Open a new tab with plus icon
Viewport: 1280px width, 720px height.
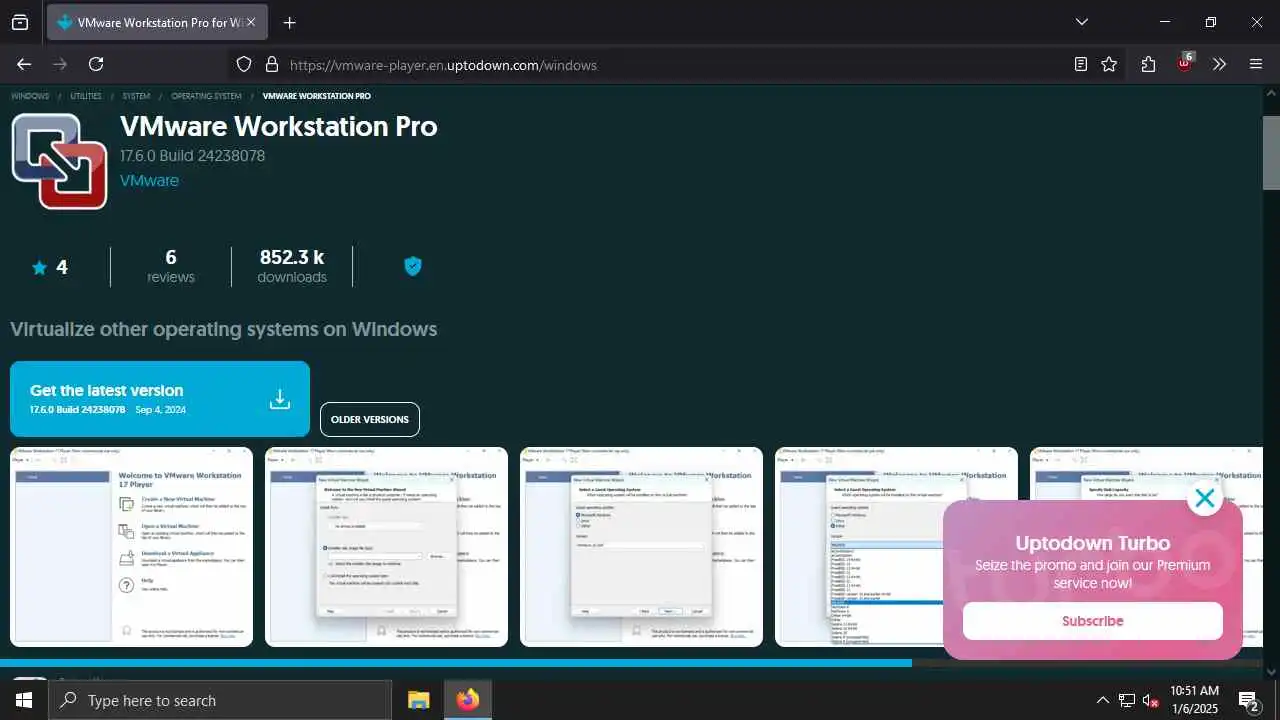(x=290, y=22)
